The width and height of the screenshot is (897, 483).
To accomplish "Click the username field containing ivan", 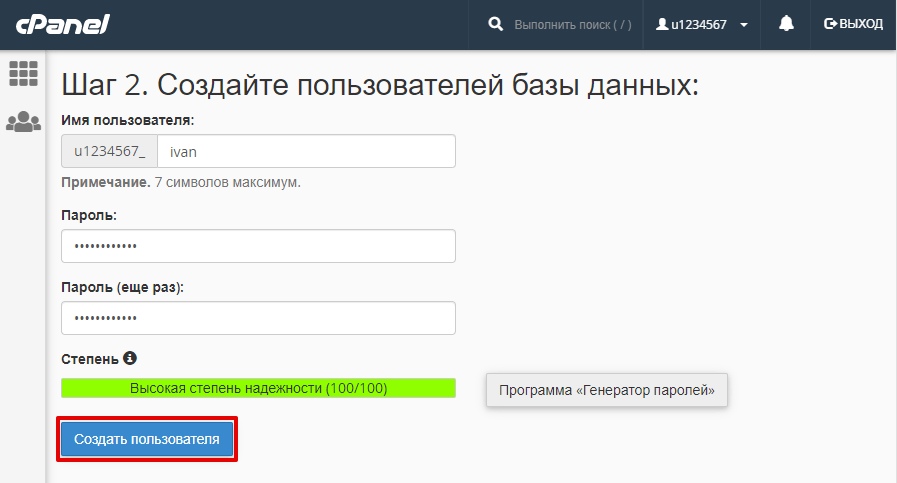I will tap(307, 151).
